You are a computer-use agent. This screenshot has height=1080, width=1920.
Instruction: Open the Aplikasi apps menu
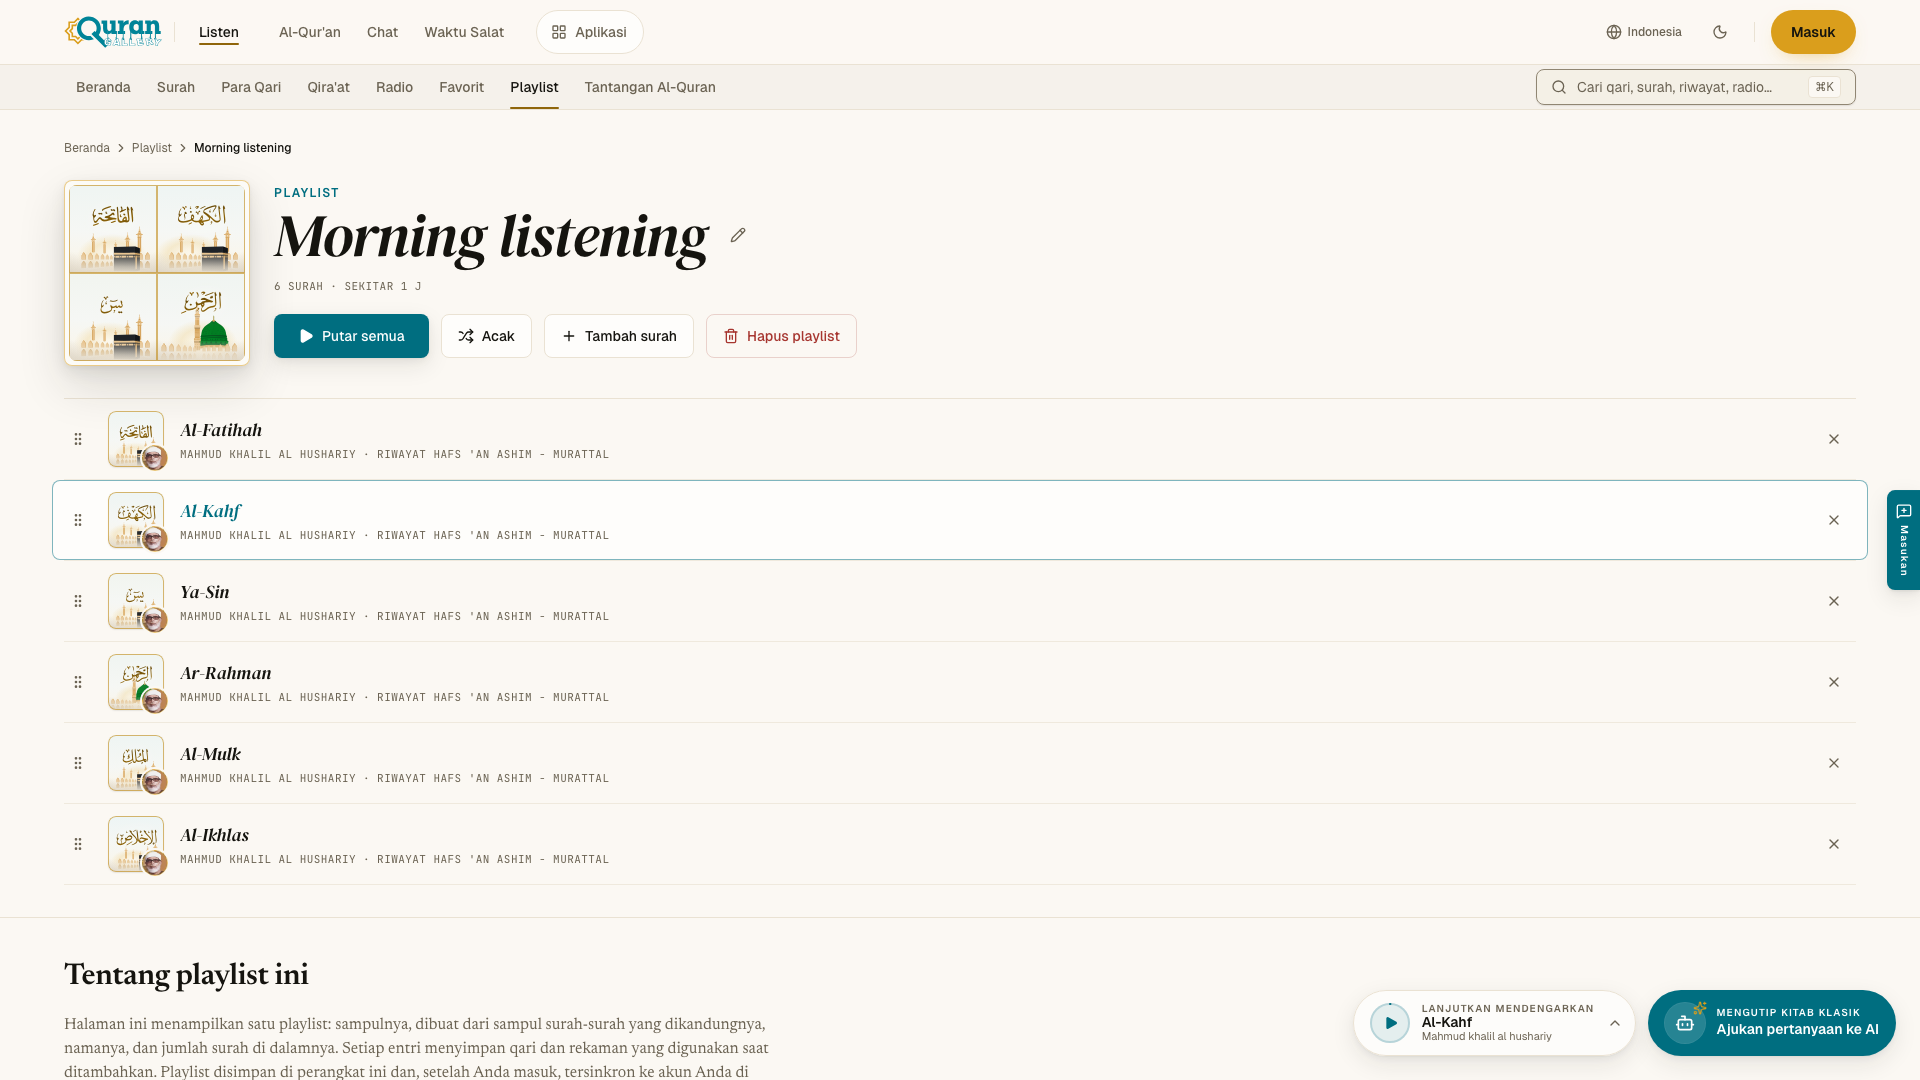(x=590, y=32)
